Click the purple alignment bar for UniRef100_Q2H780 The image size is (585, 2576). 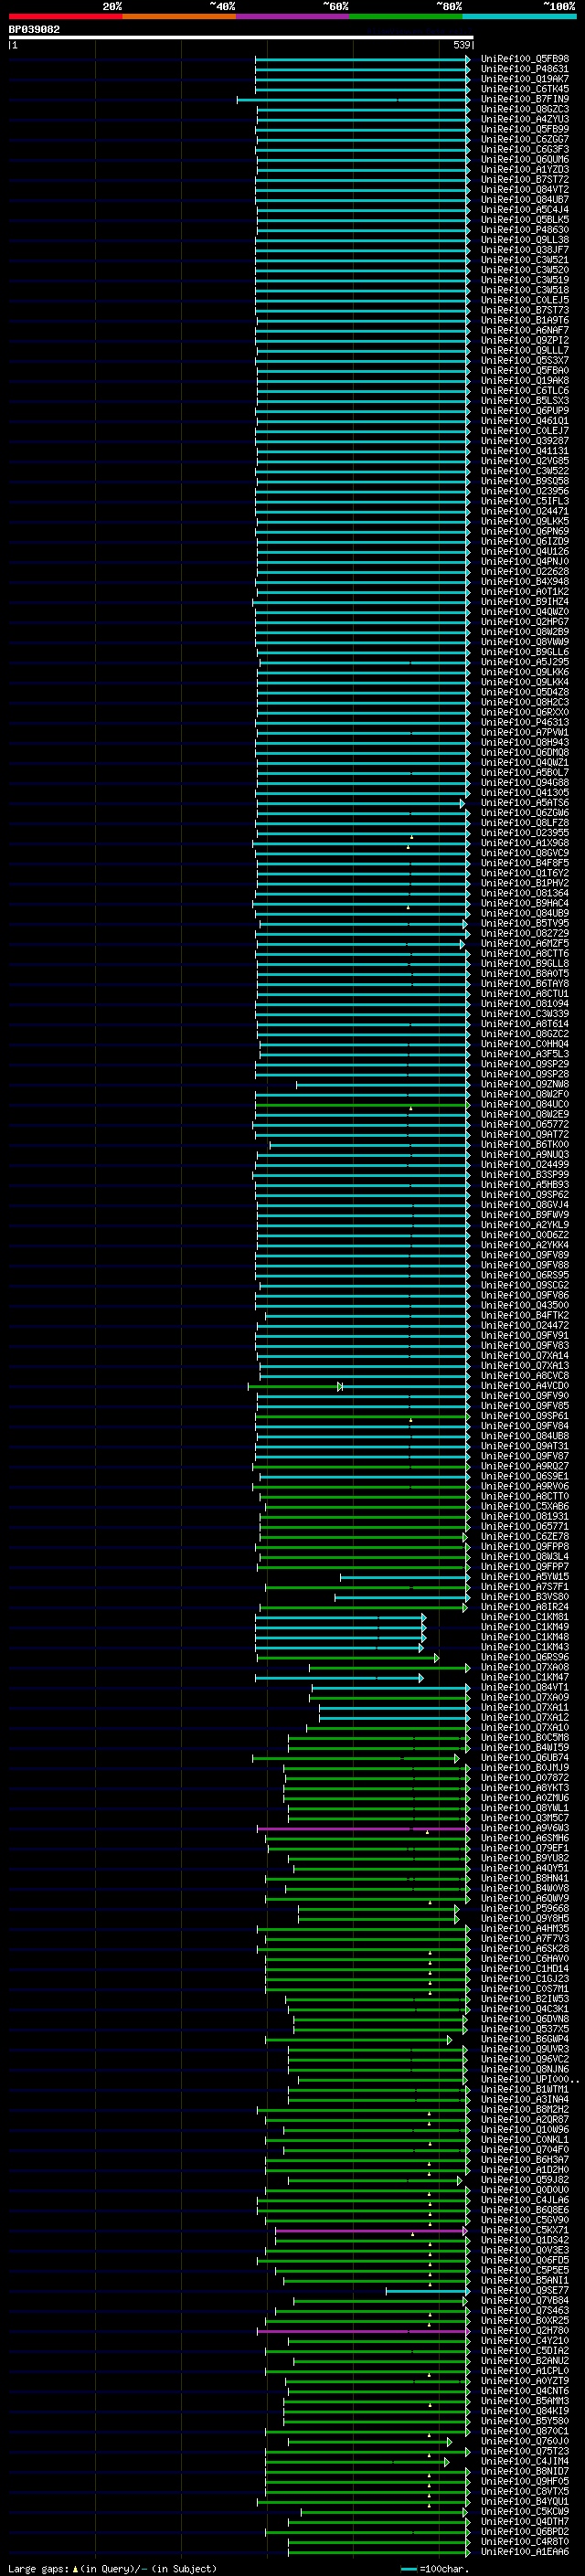363,2331
